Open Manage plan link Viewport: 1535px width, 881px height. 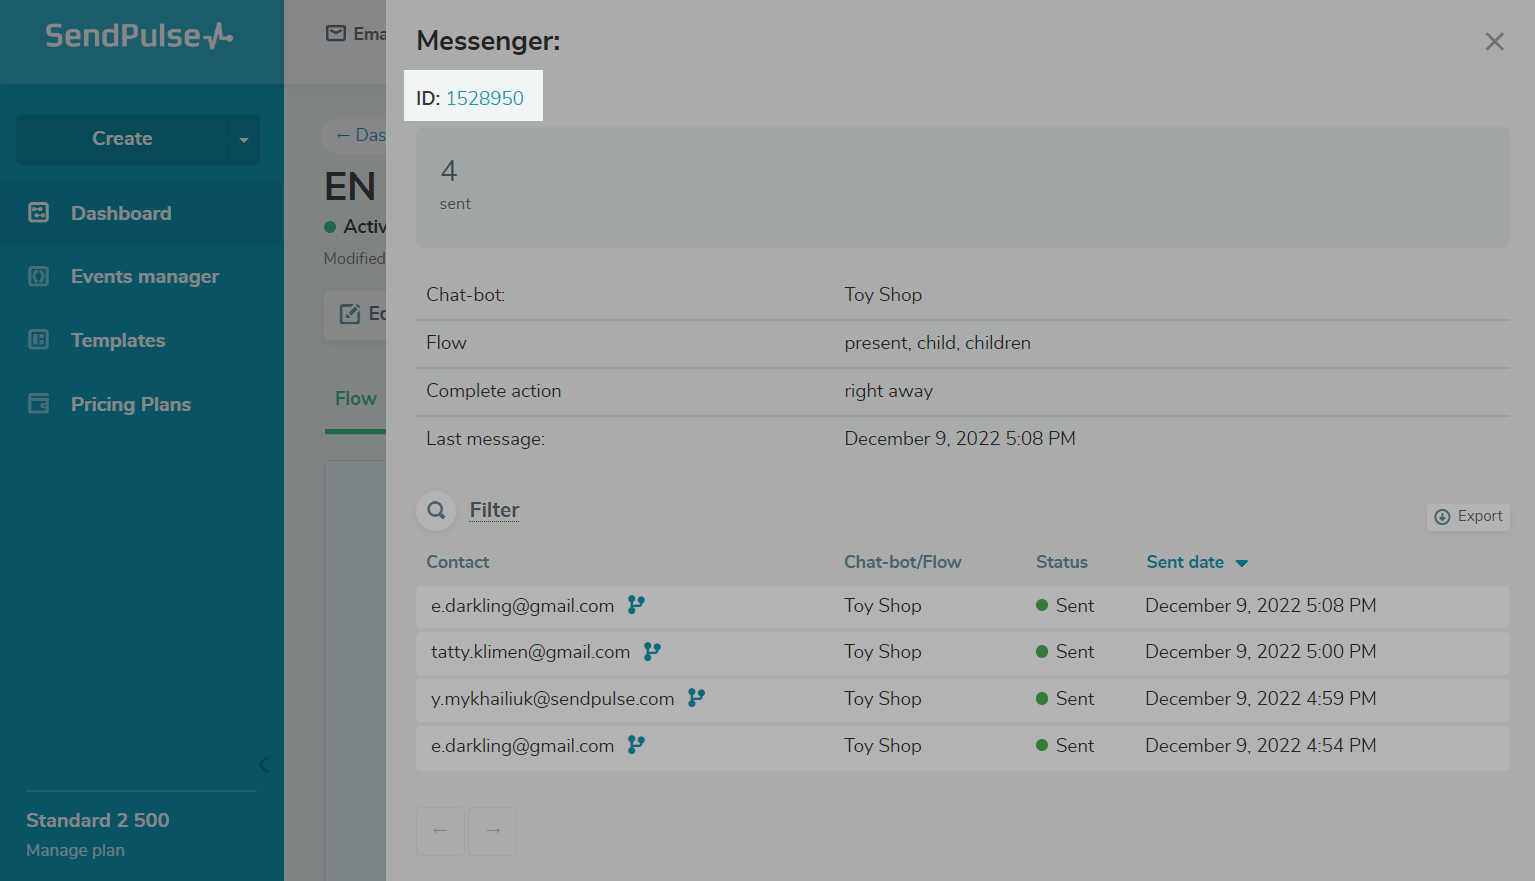pyautogui.click(x=75, y=850)
